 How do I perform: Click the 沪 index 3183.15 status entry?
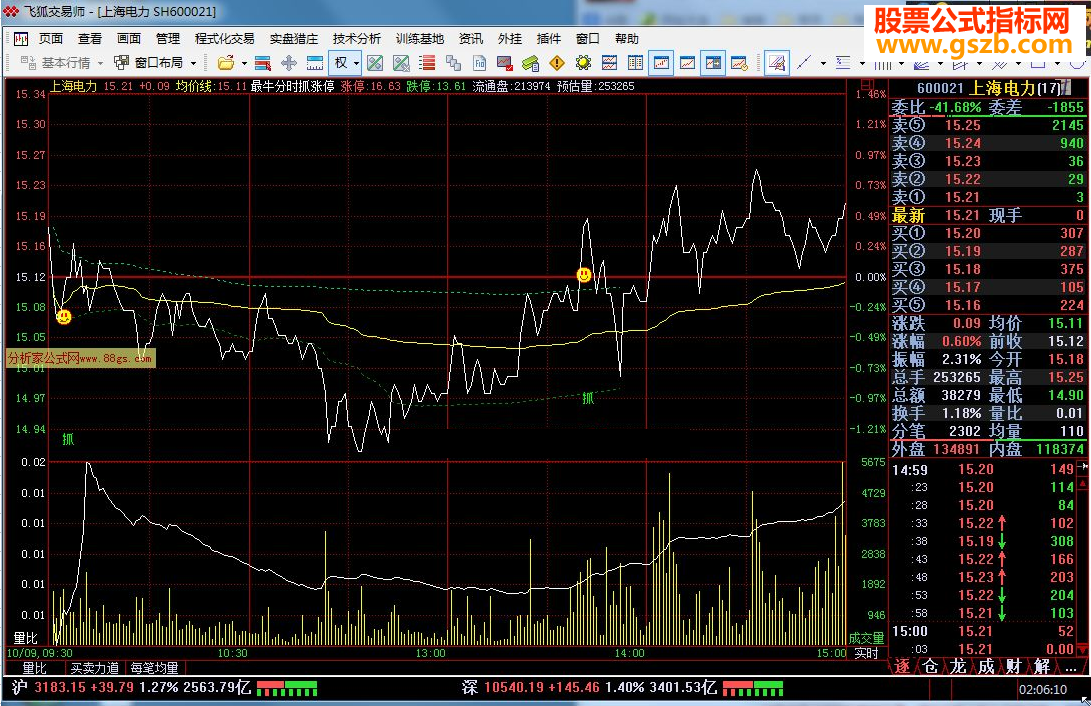(132, 688)
